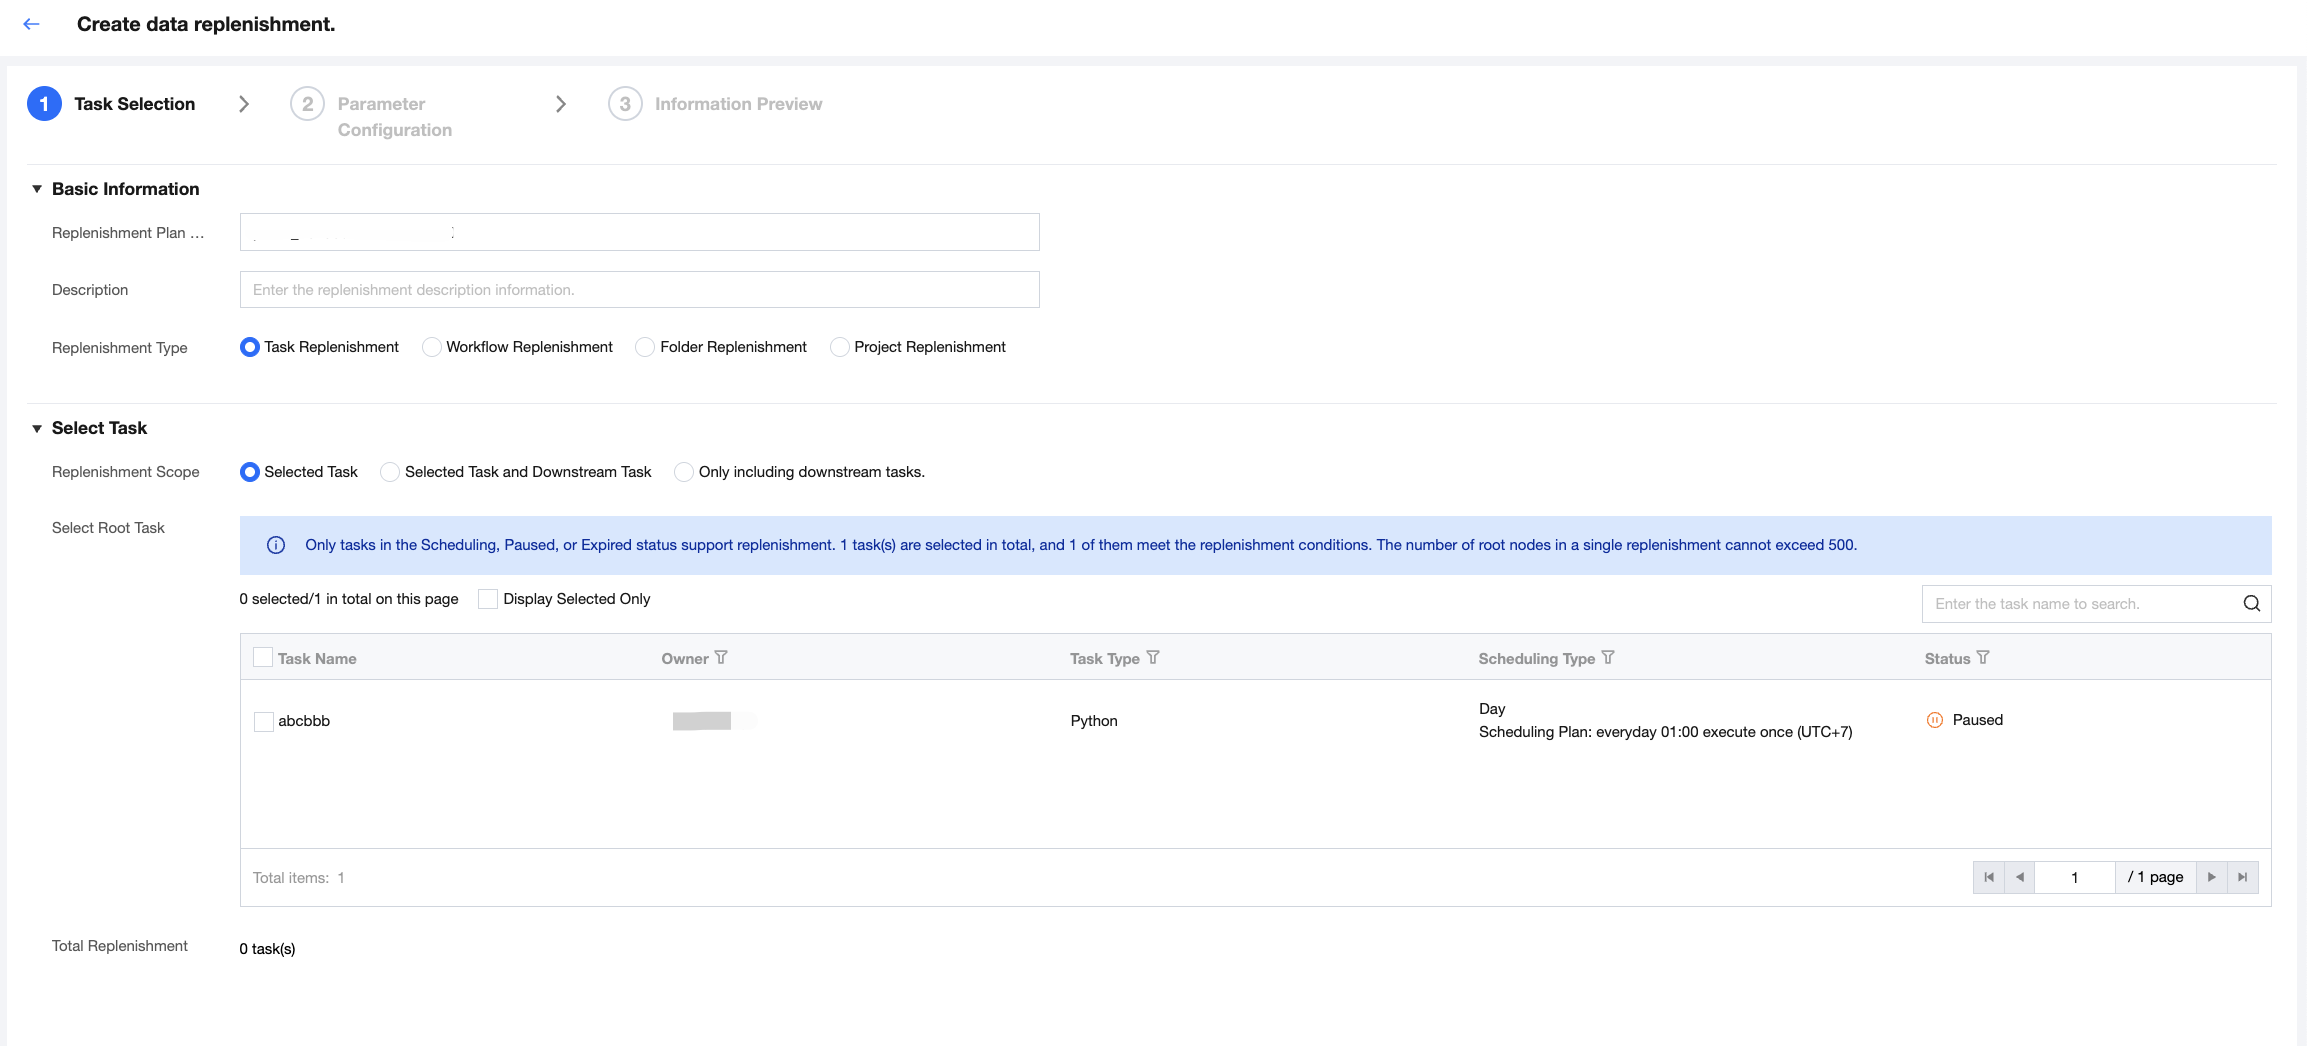
Task: Go to the previous page
Action: [x=2020, y=877]
